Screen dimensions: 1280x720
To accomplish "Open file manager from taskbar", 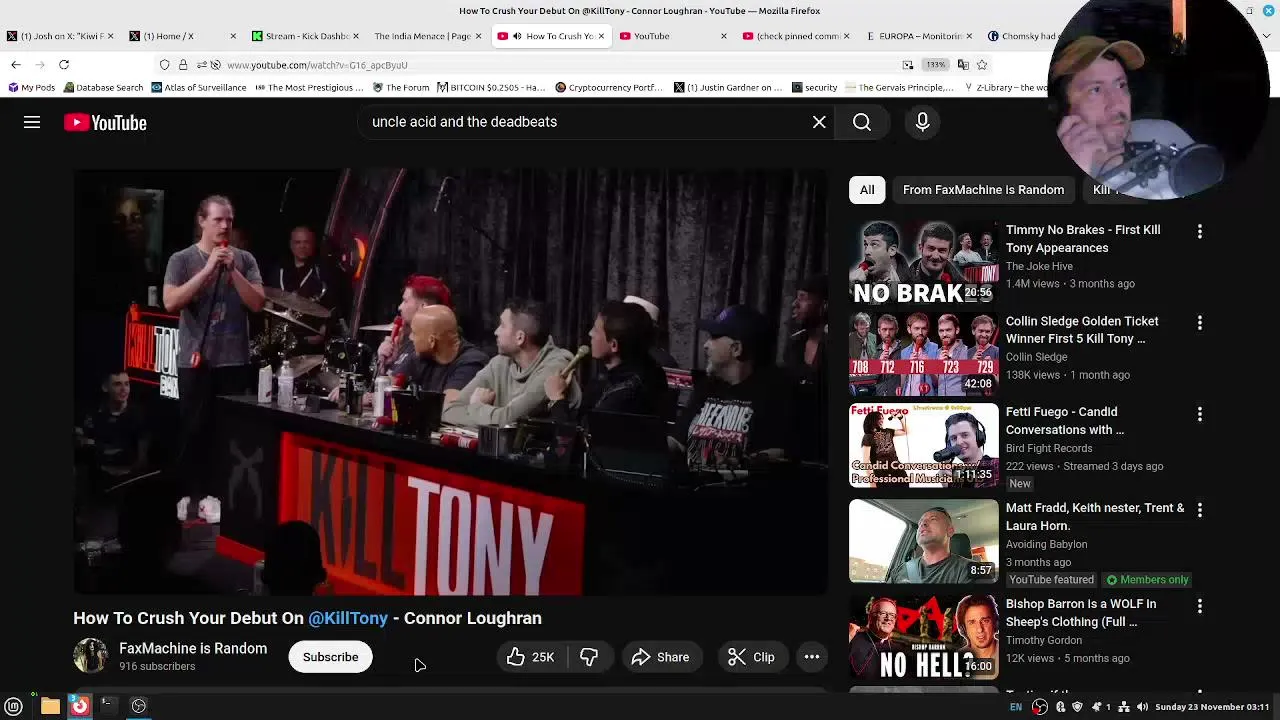I will tap(50, 707).
